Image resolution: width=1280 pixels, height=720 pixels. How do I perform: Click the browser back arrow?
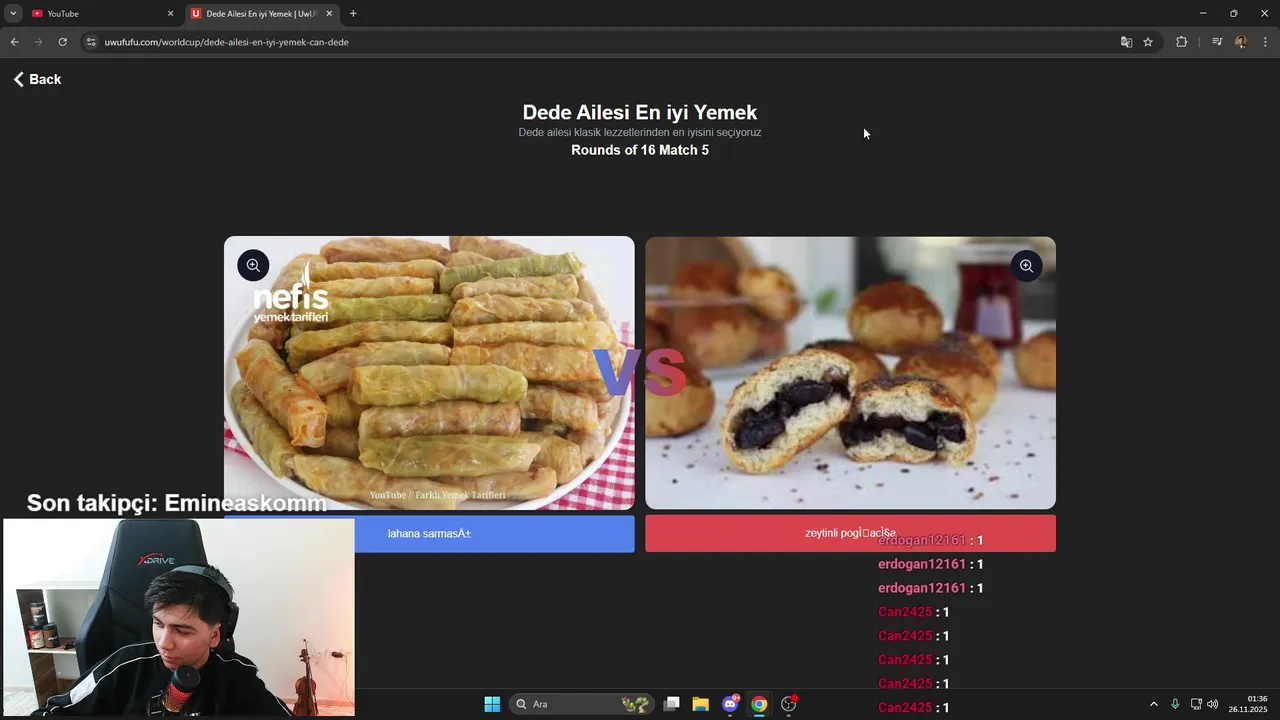tap(14, 42)
